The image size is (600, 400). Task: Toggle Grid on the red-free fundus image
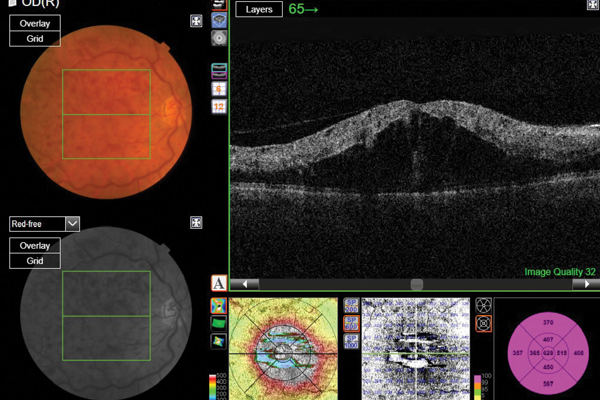click(x=35, y=261)
